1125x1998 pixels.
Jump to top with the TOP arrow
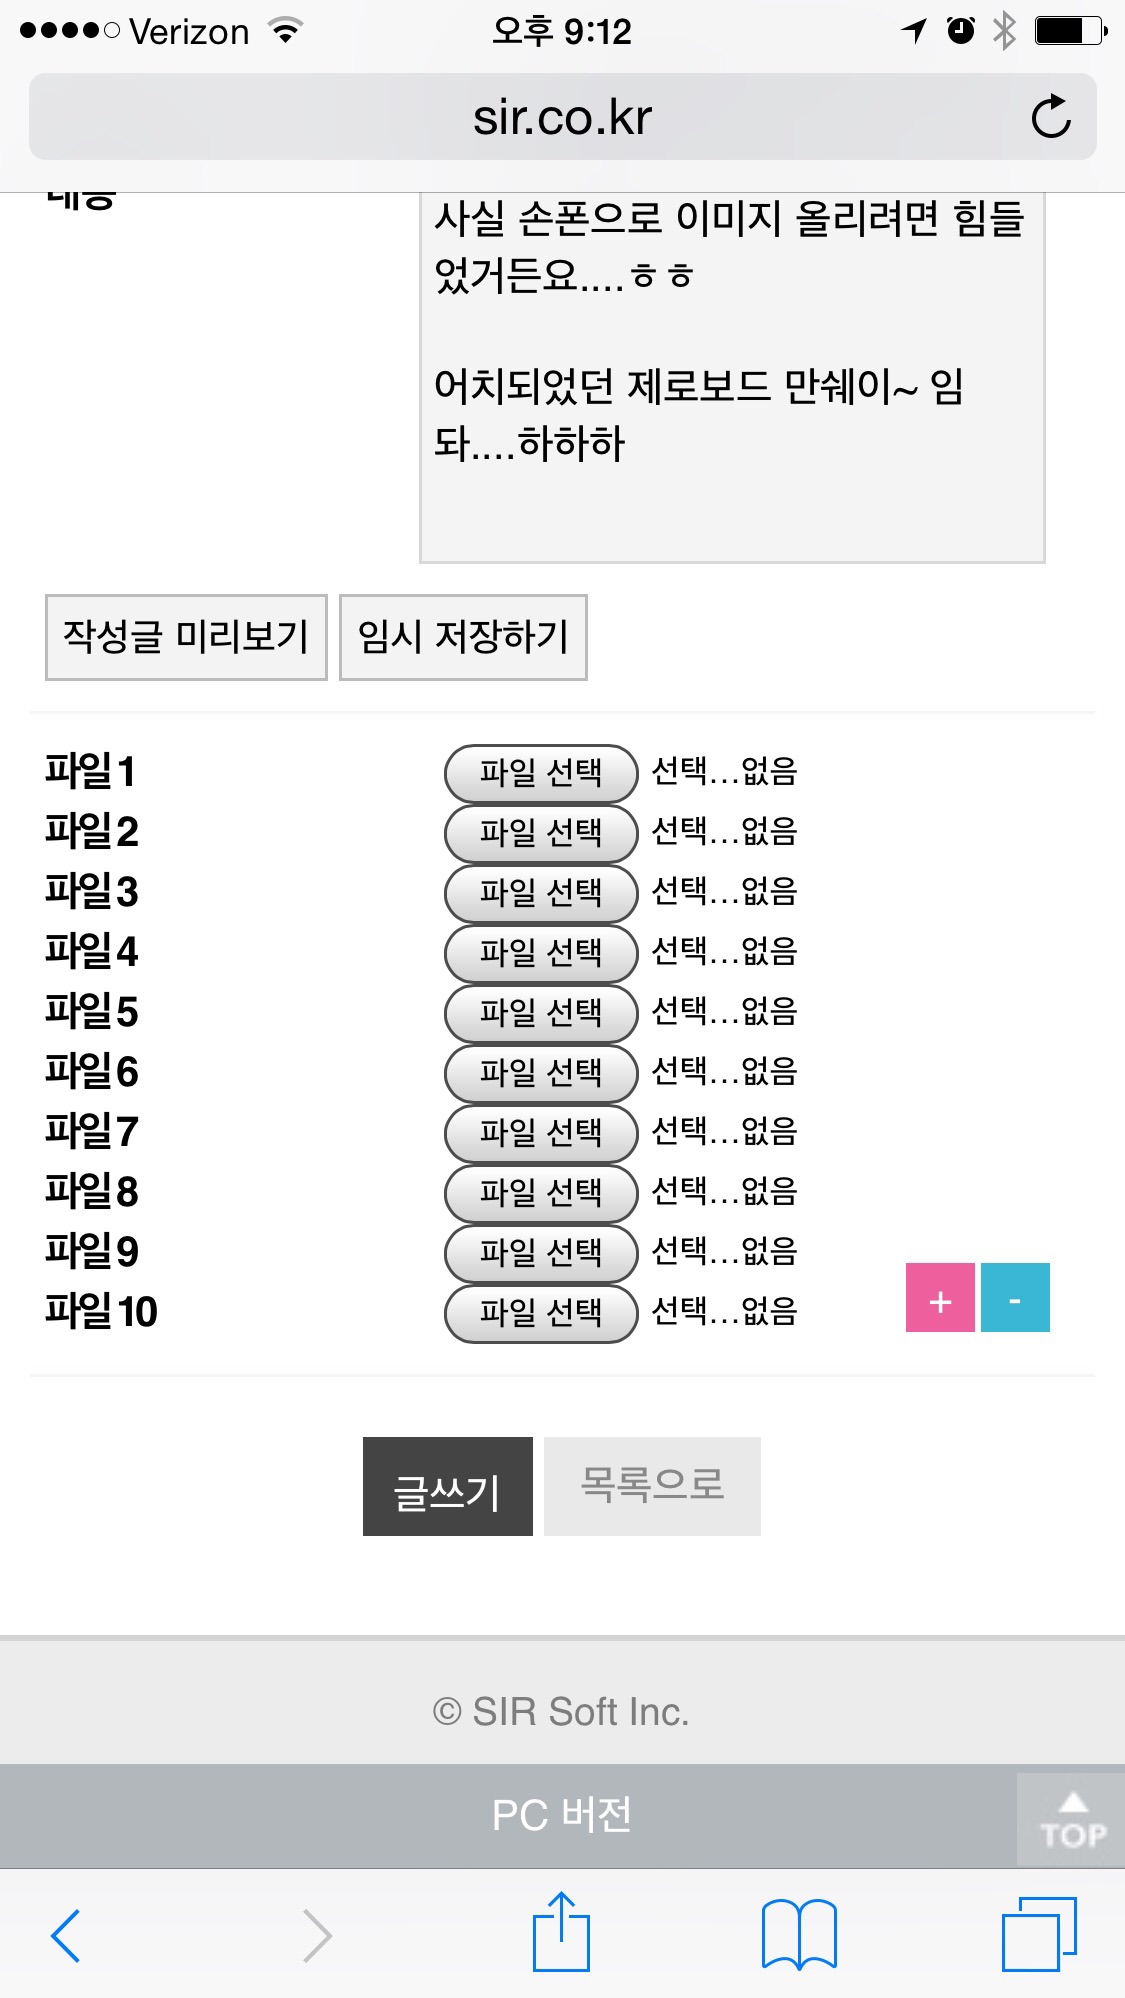click(1073, 1820)
